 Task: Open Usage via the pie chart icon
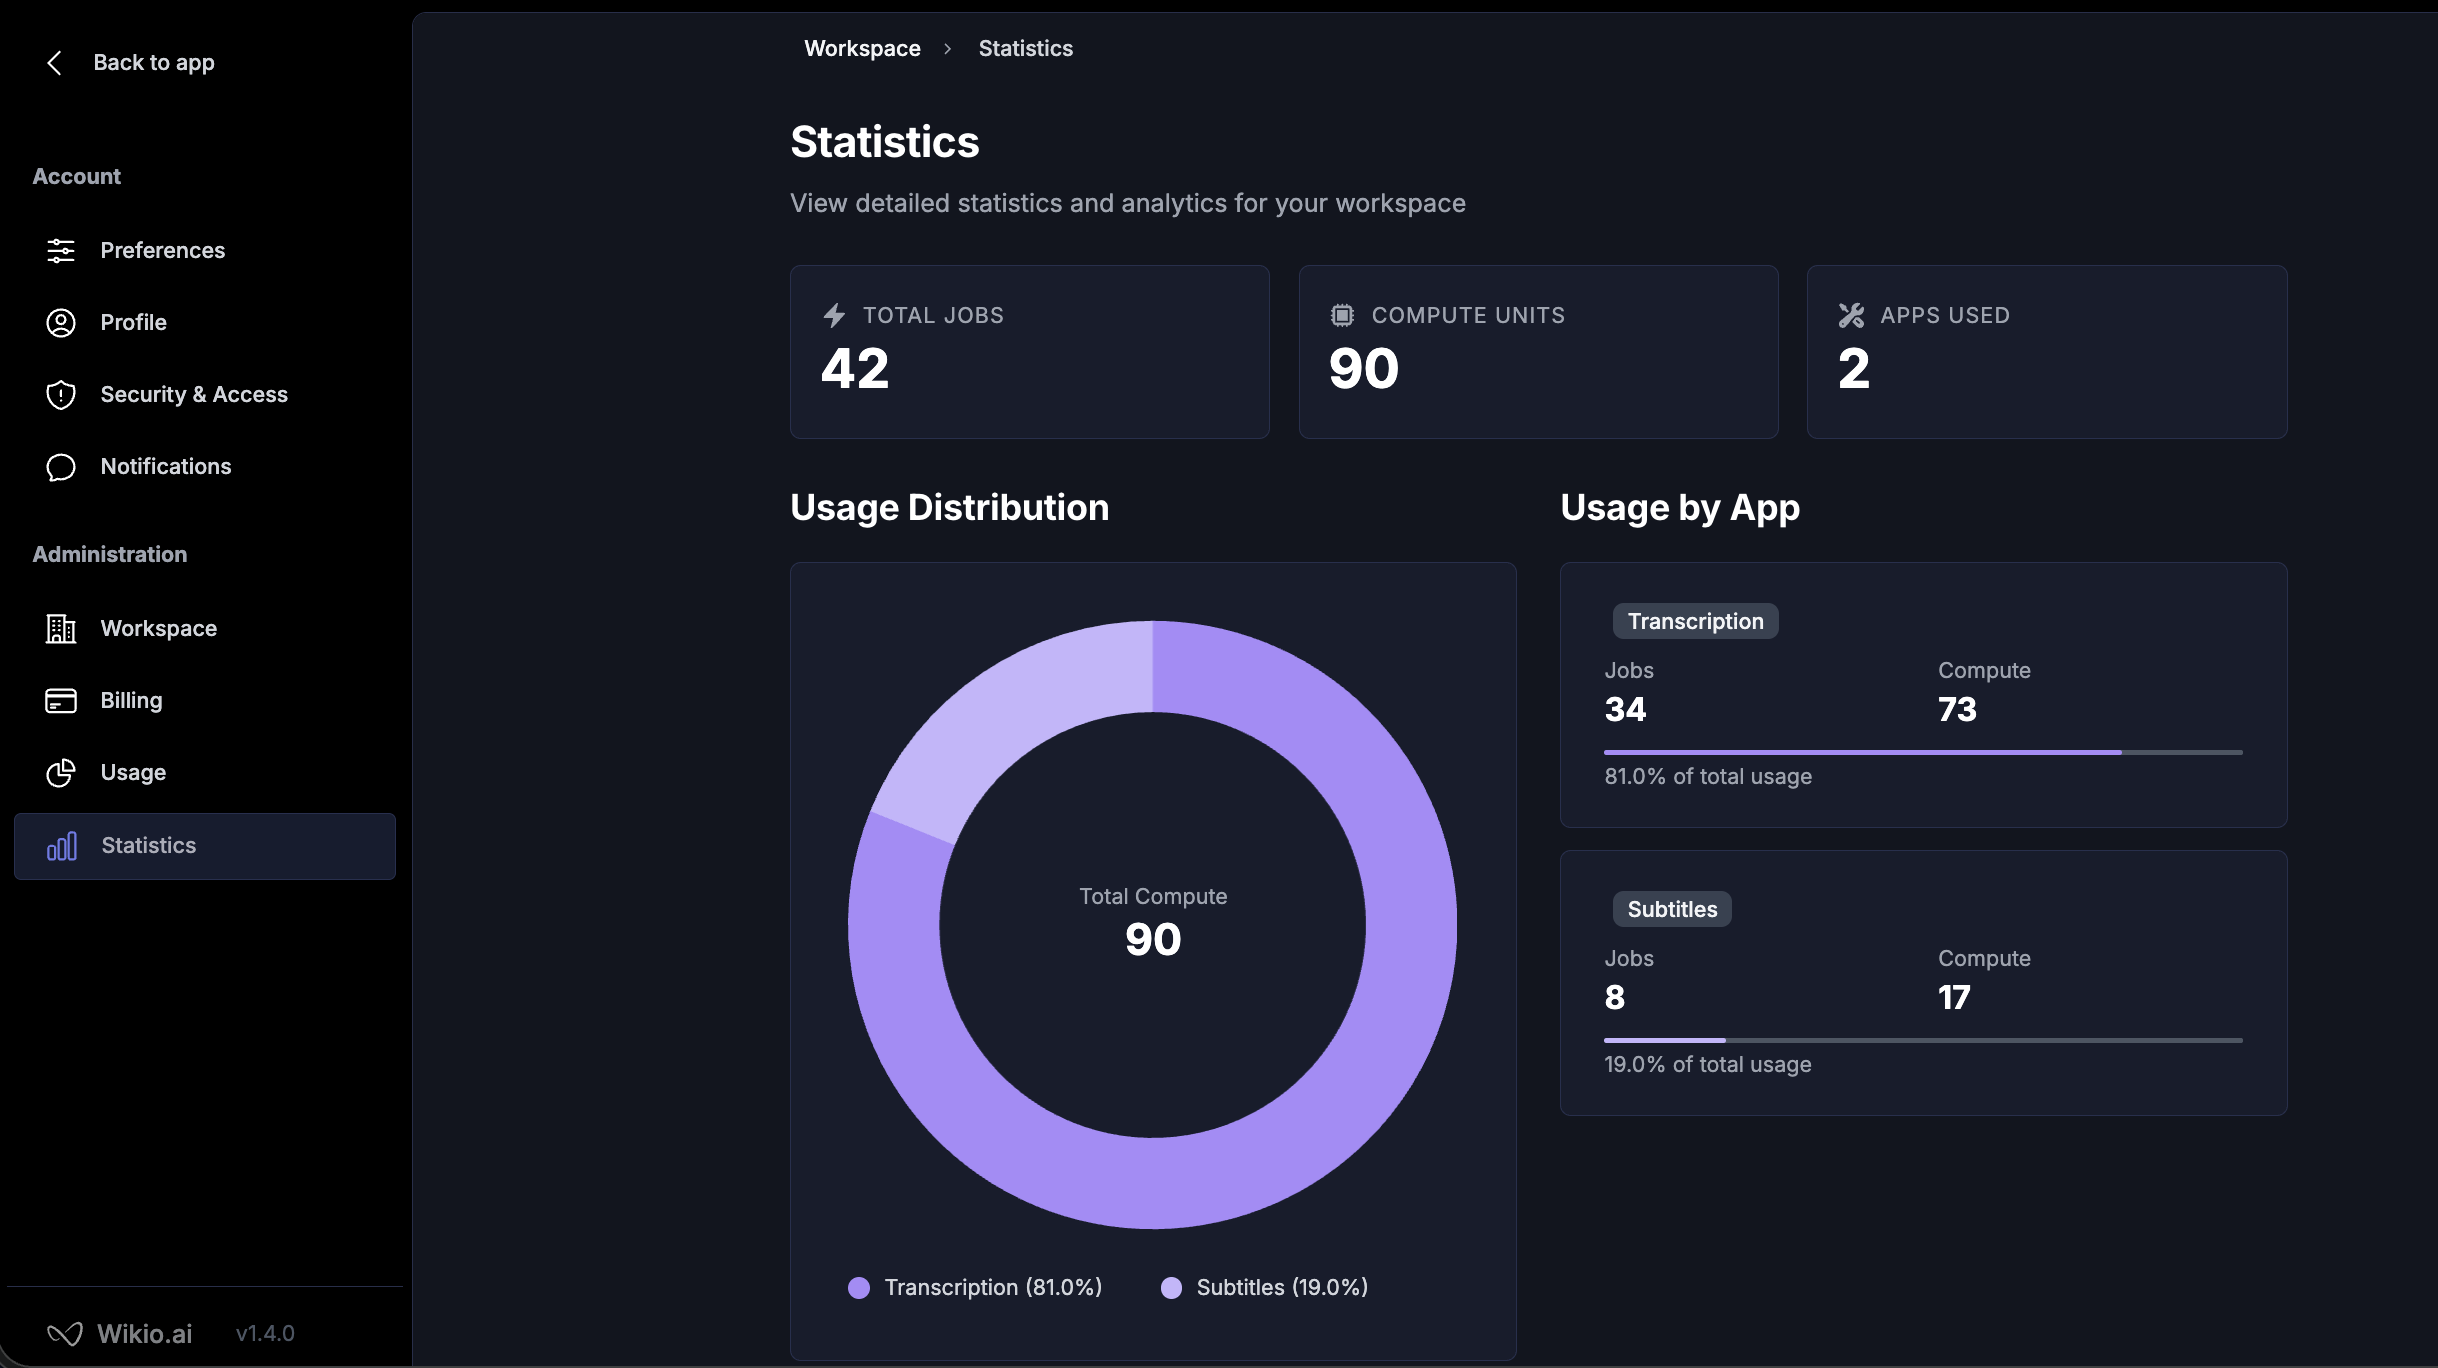(x=61, y=772)
